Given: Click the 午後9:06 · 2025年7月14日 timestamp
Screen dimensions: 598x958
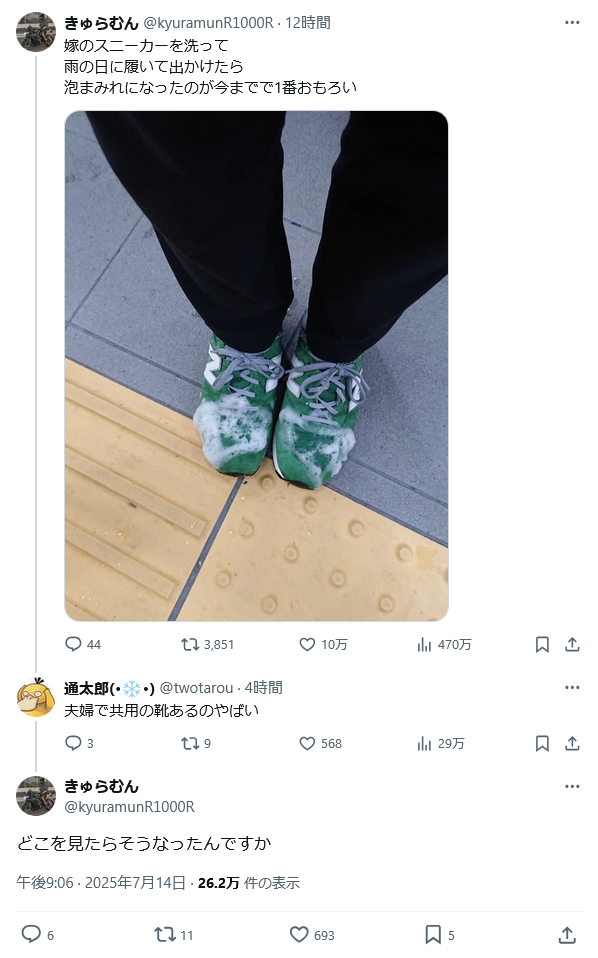Looking at the screenshot, I should pyautogui.click(x=101, y=883).
